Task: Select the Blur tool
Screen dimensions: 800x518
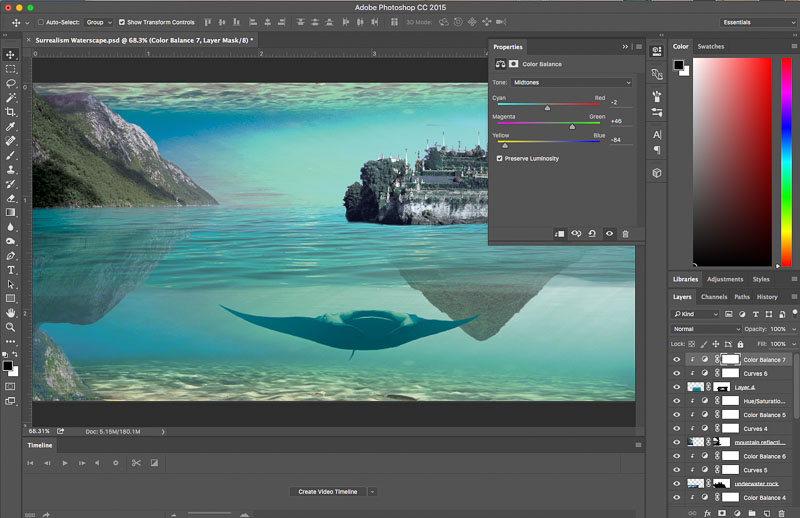Action: pos(10,227)
